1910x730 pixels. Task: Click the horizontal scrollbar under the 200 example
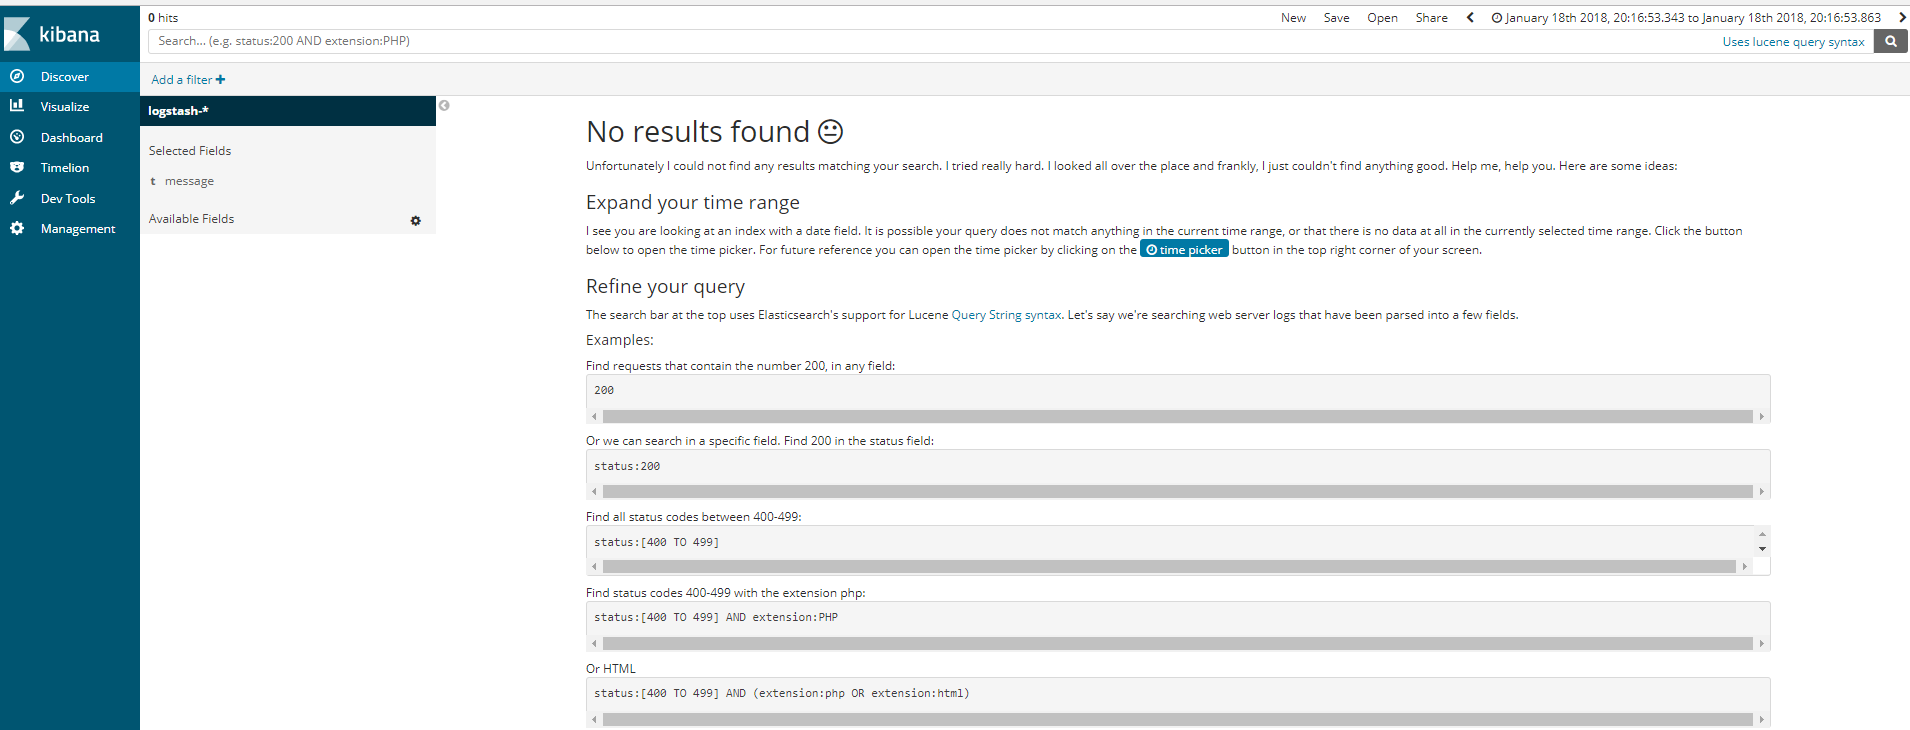point(1177,416)
